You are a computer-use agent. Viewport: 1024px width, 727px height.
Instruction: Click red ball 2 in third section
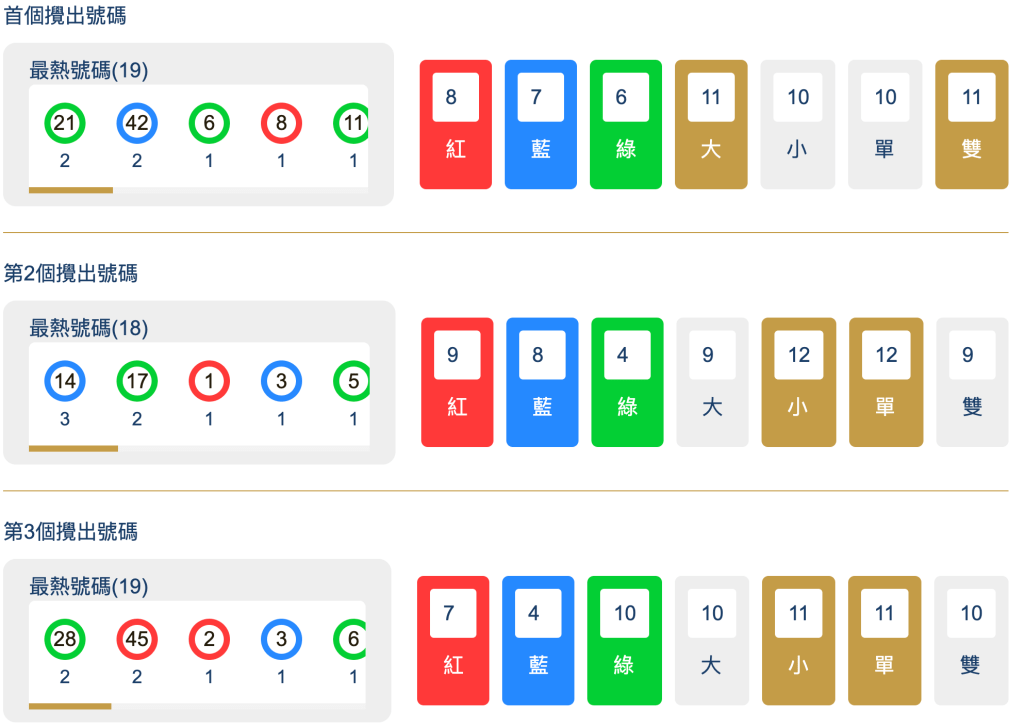point(209,639)
